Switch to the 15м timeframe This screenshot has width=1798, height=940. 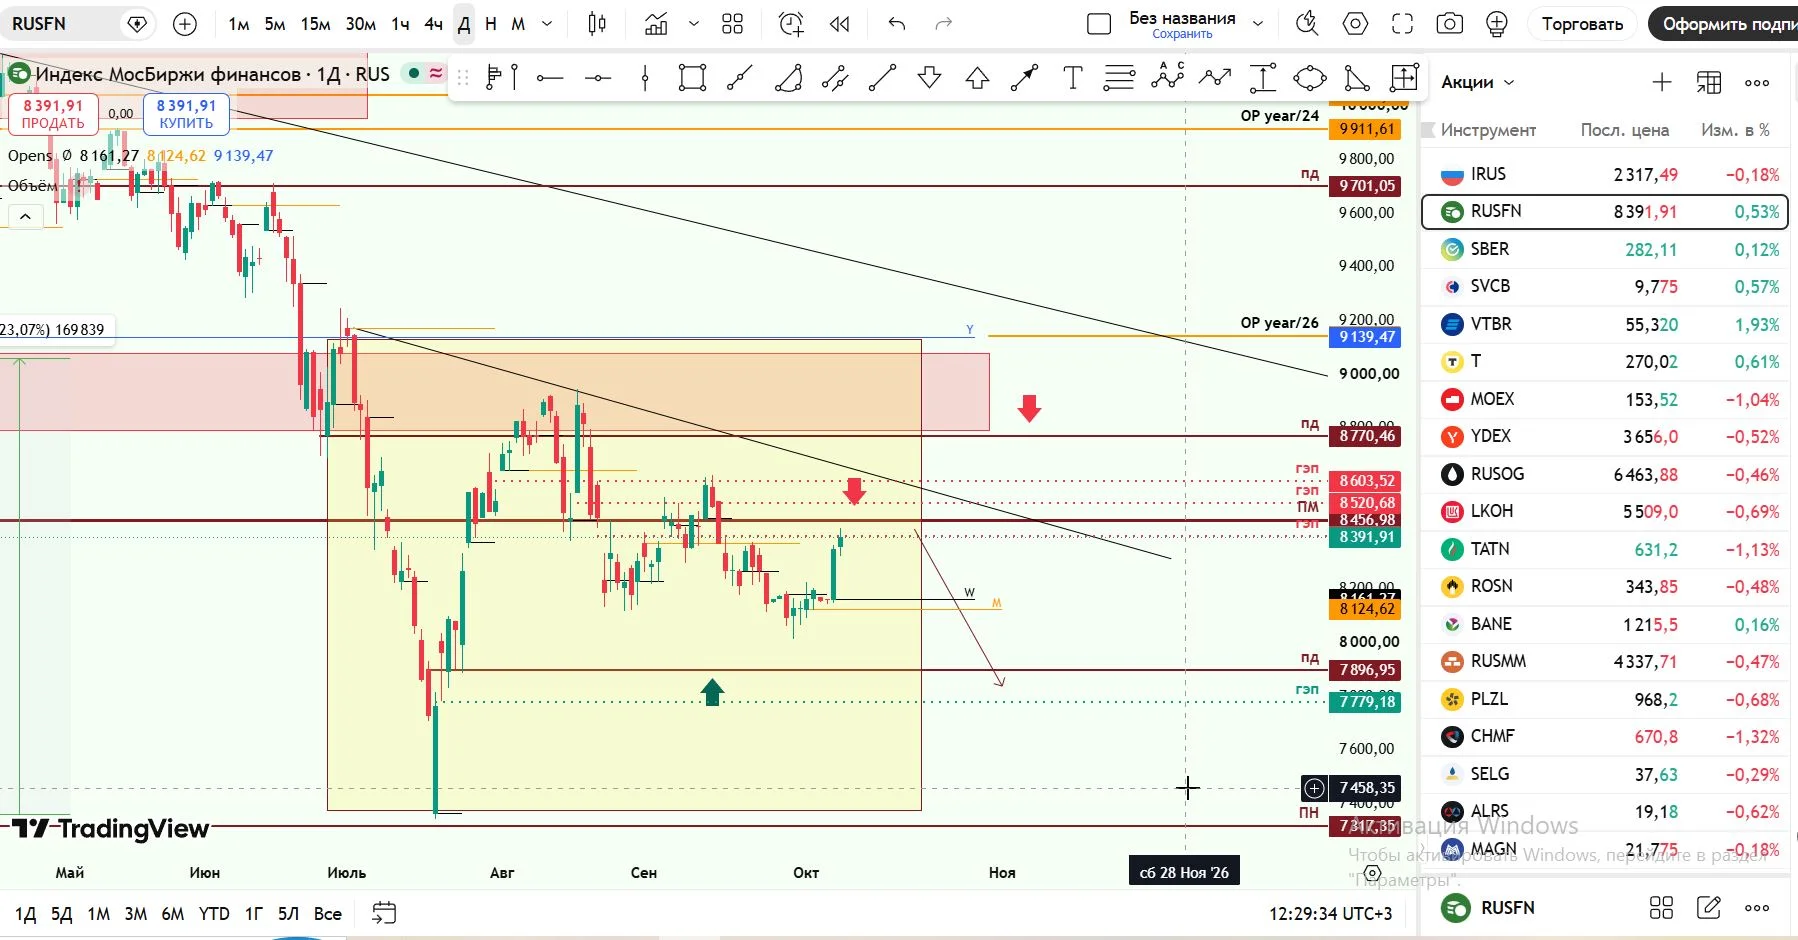pos(315,24)
